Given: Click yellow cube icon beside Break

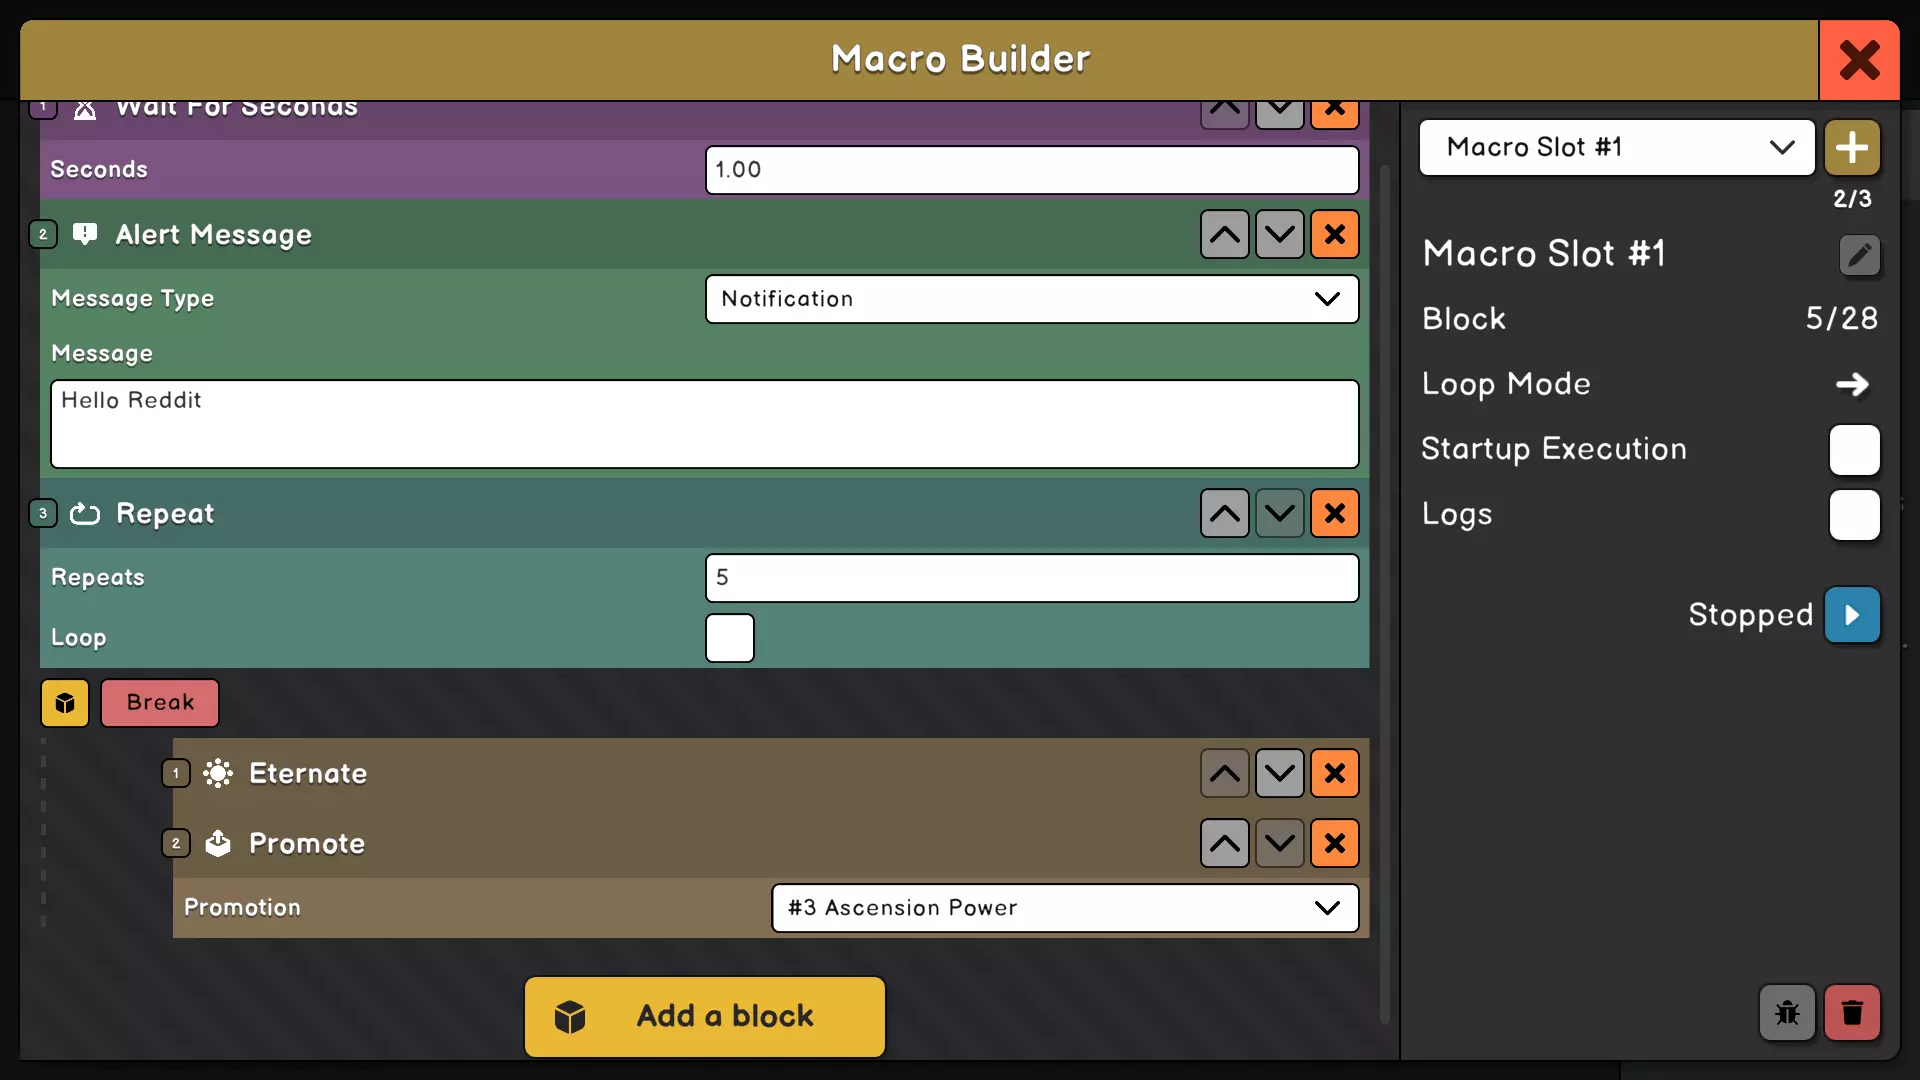Looking at the screenshot, I should point(65,703).
